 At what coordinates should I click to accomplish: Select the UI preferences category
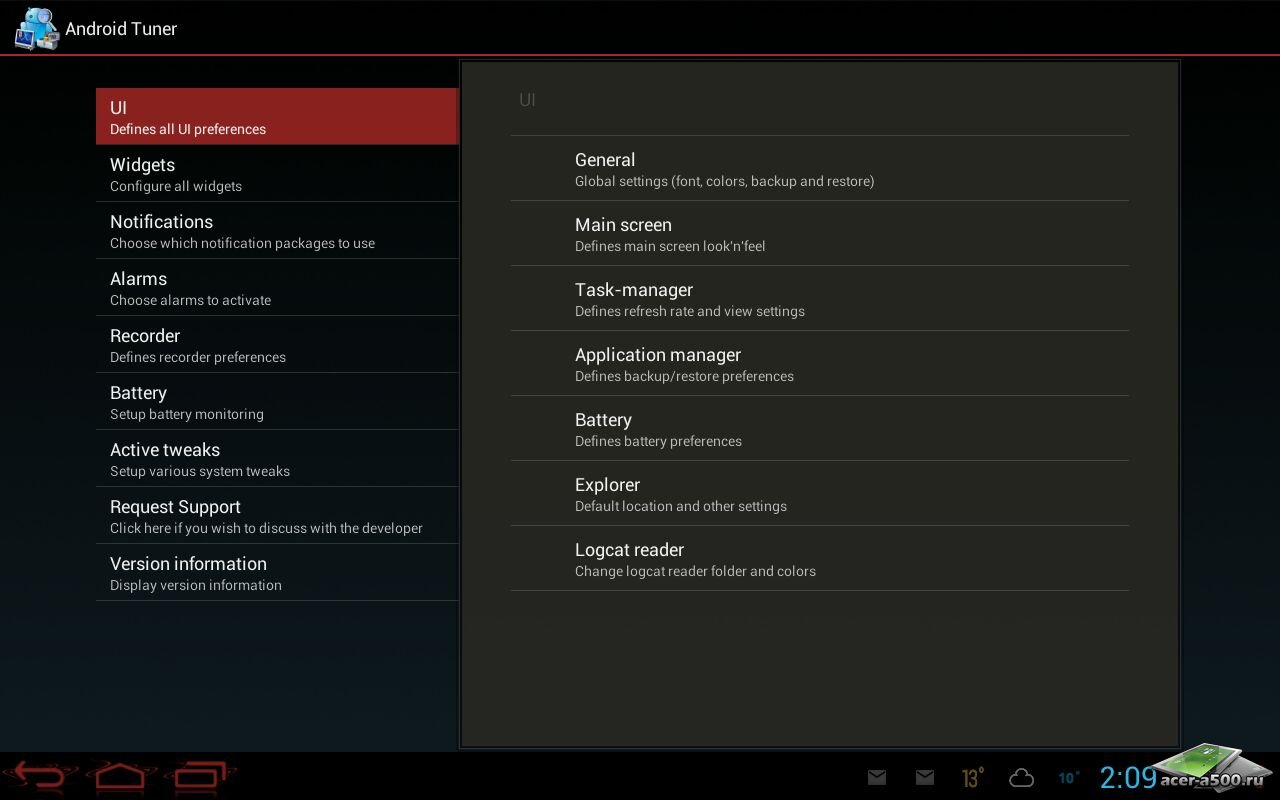pos(277,117)
